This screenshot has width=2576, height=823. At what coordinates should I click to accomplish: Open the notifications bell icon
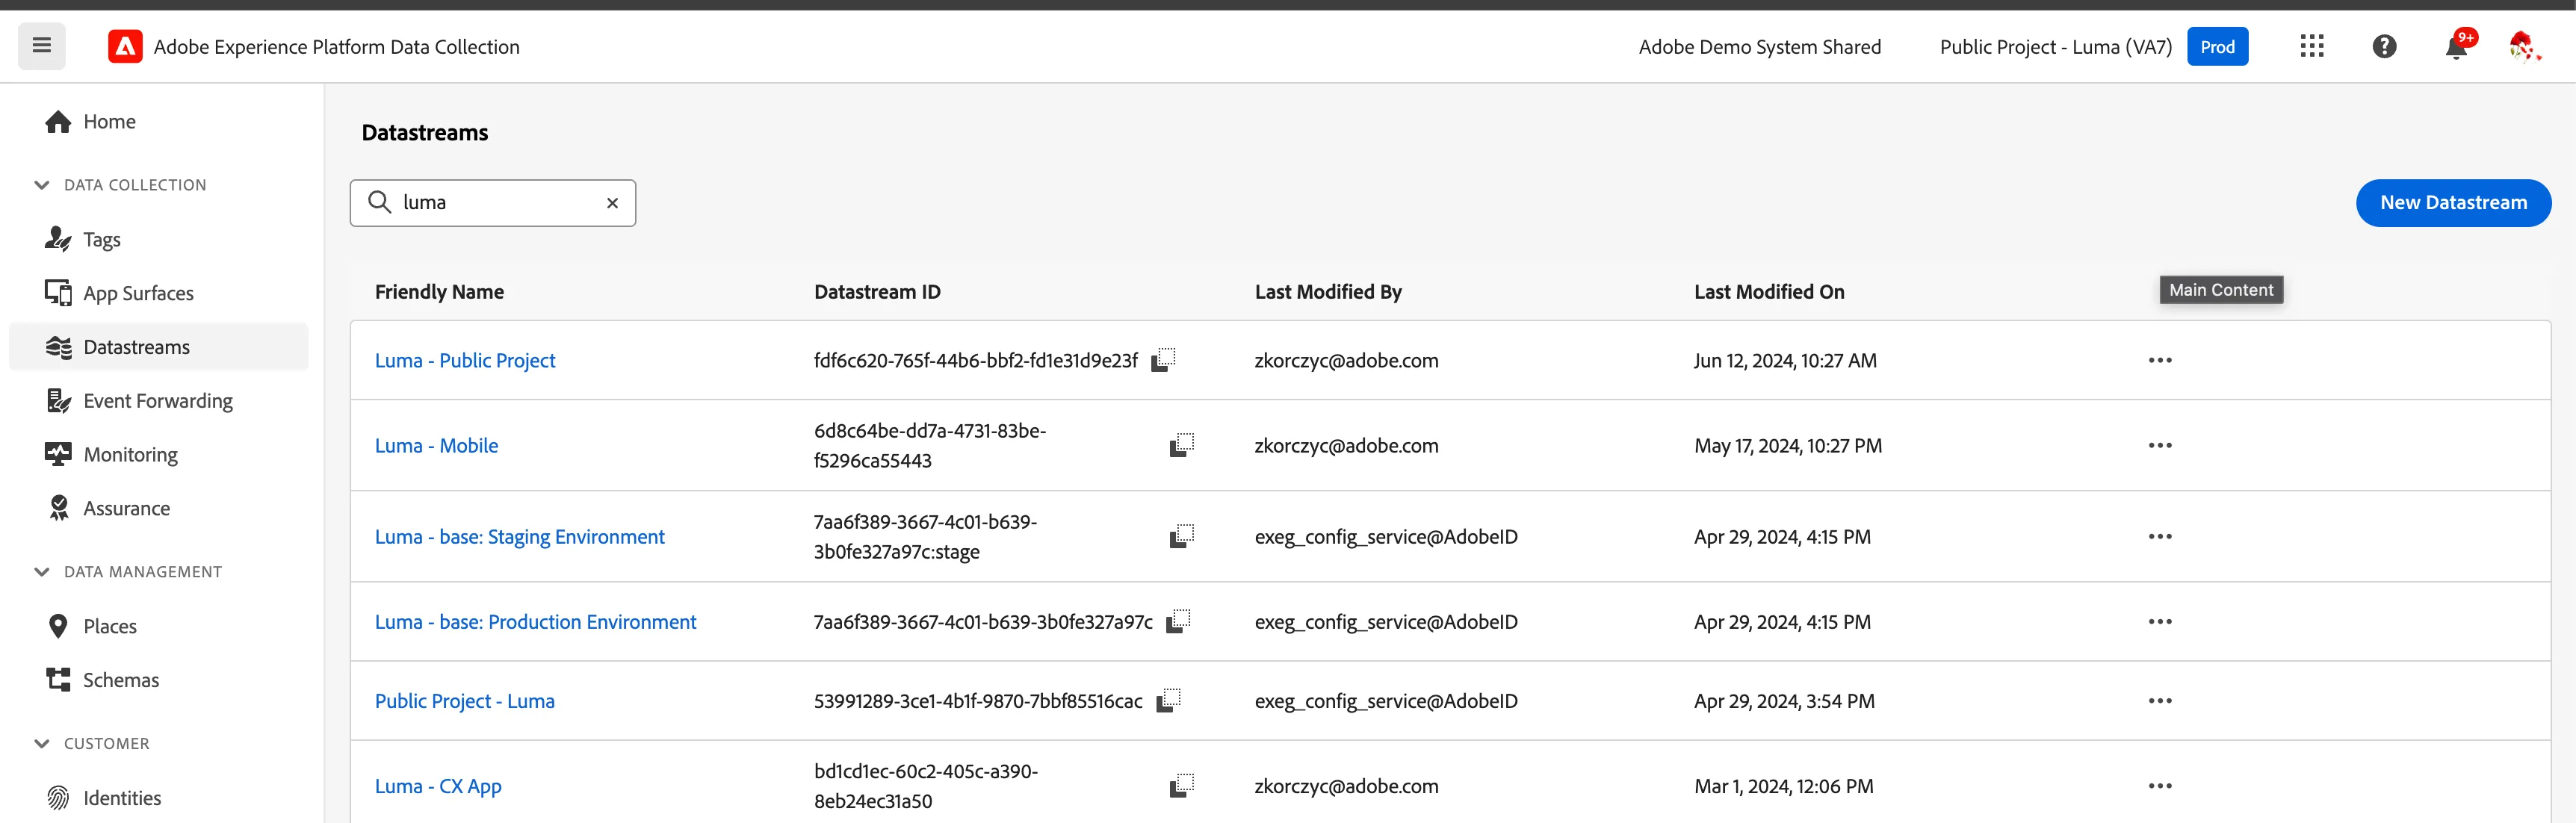point(2457,46)
